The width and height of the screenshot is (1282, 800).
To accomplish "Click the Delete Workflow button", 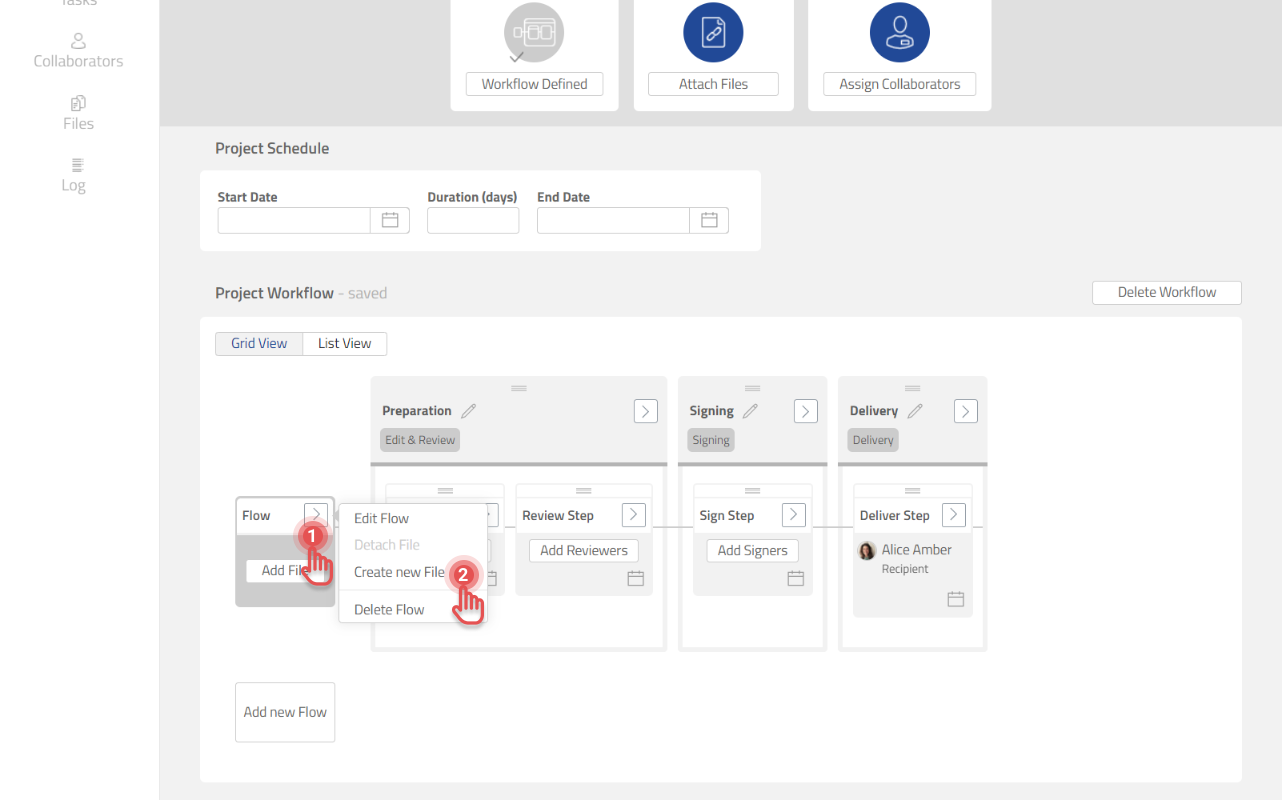I will 1166,292.
